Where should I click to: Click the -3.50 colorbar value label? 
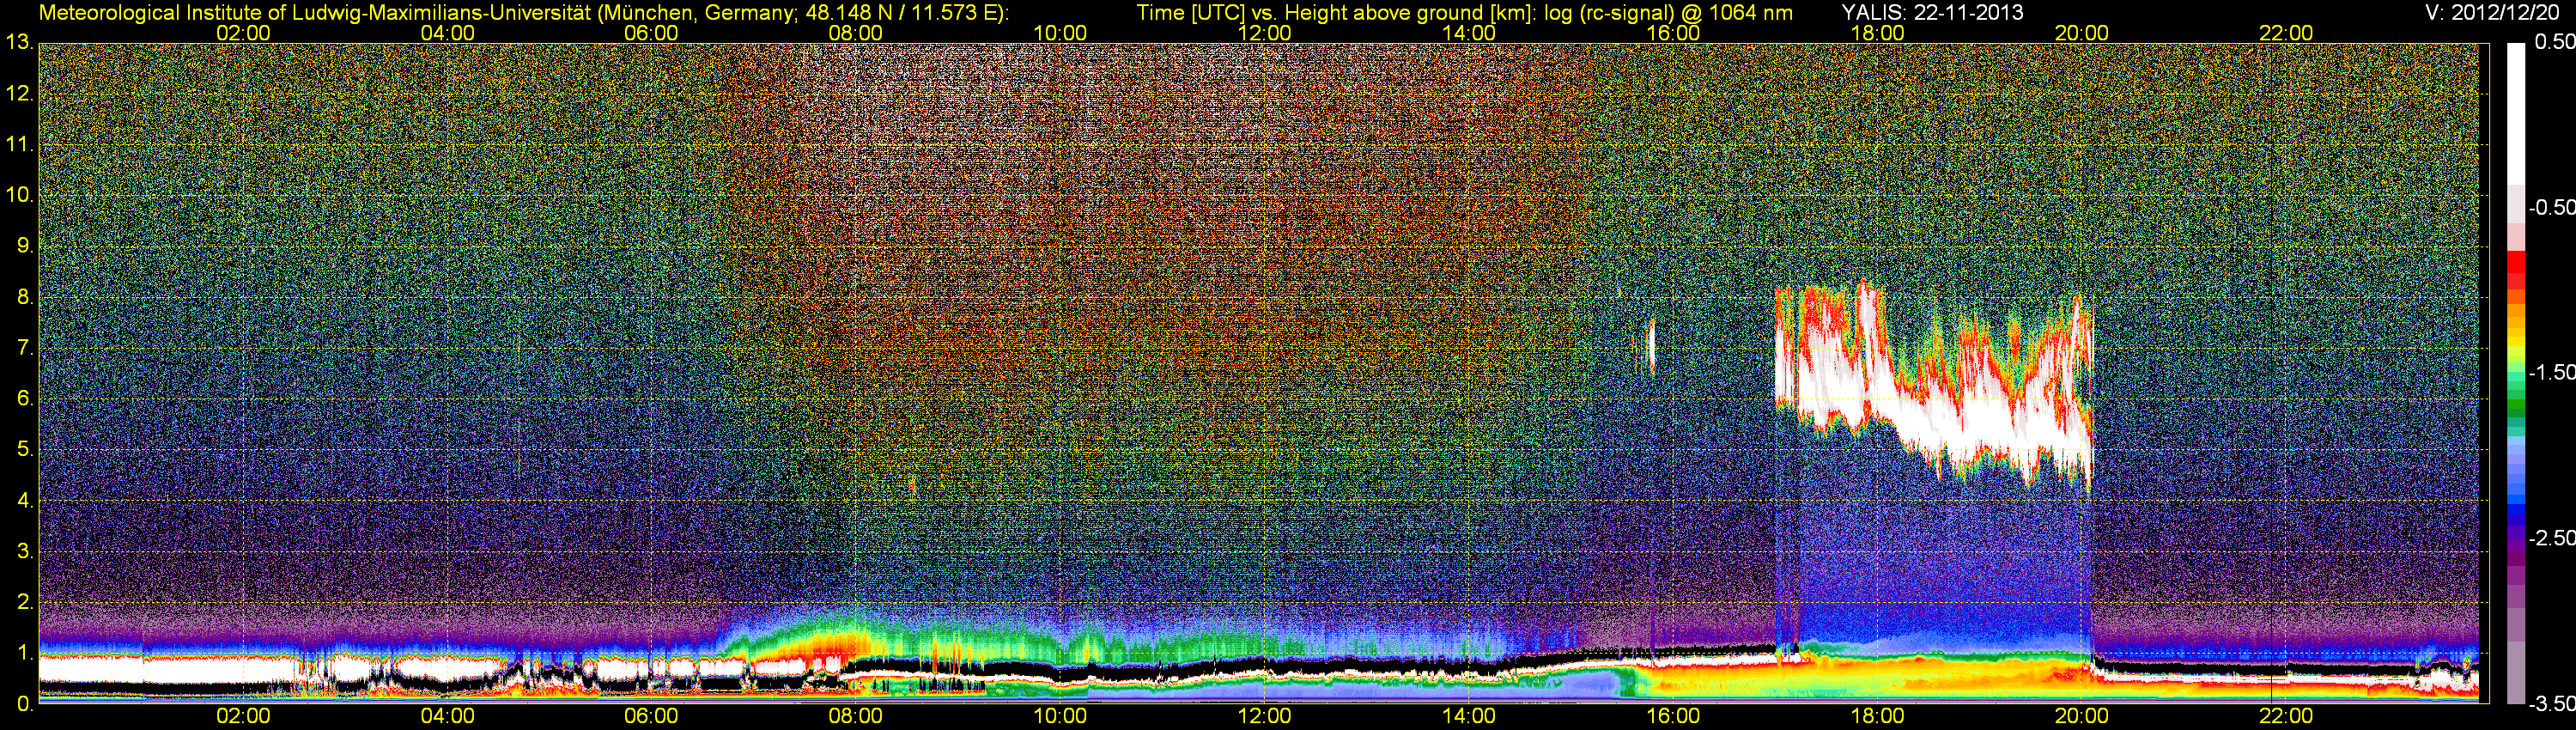click(2549, 704)
